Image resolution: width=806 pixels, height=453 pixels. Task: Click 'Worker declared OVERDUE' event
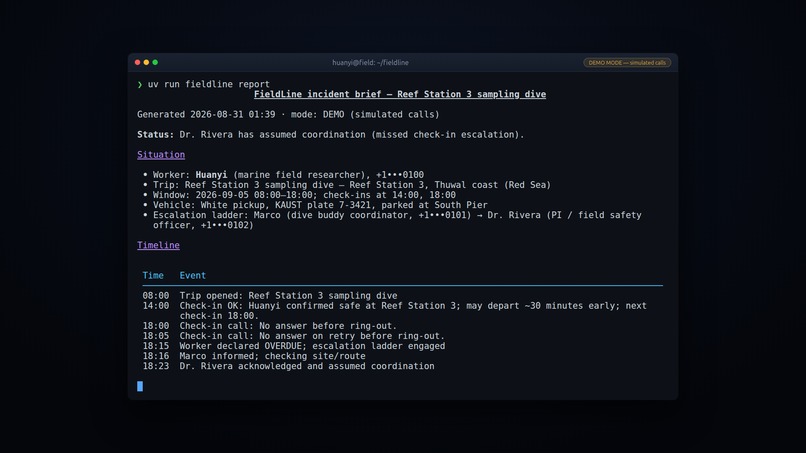click(312, 346)
